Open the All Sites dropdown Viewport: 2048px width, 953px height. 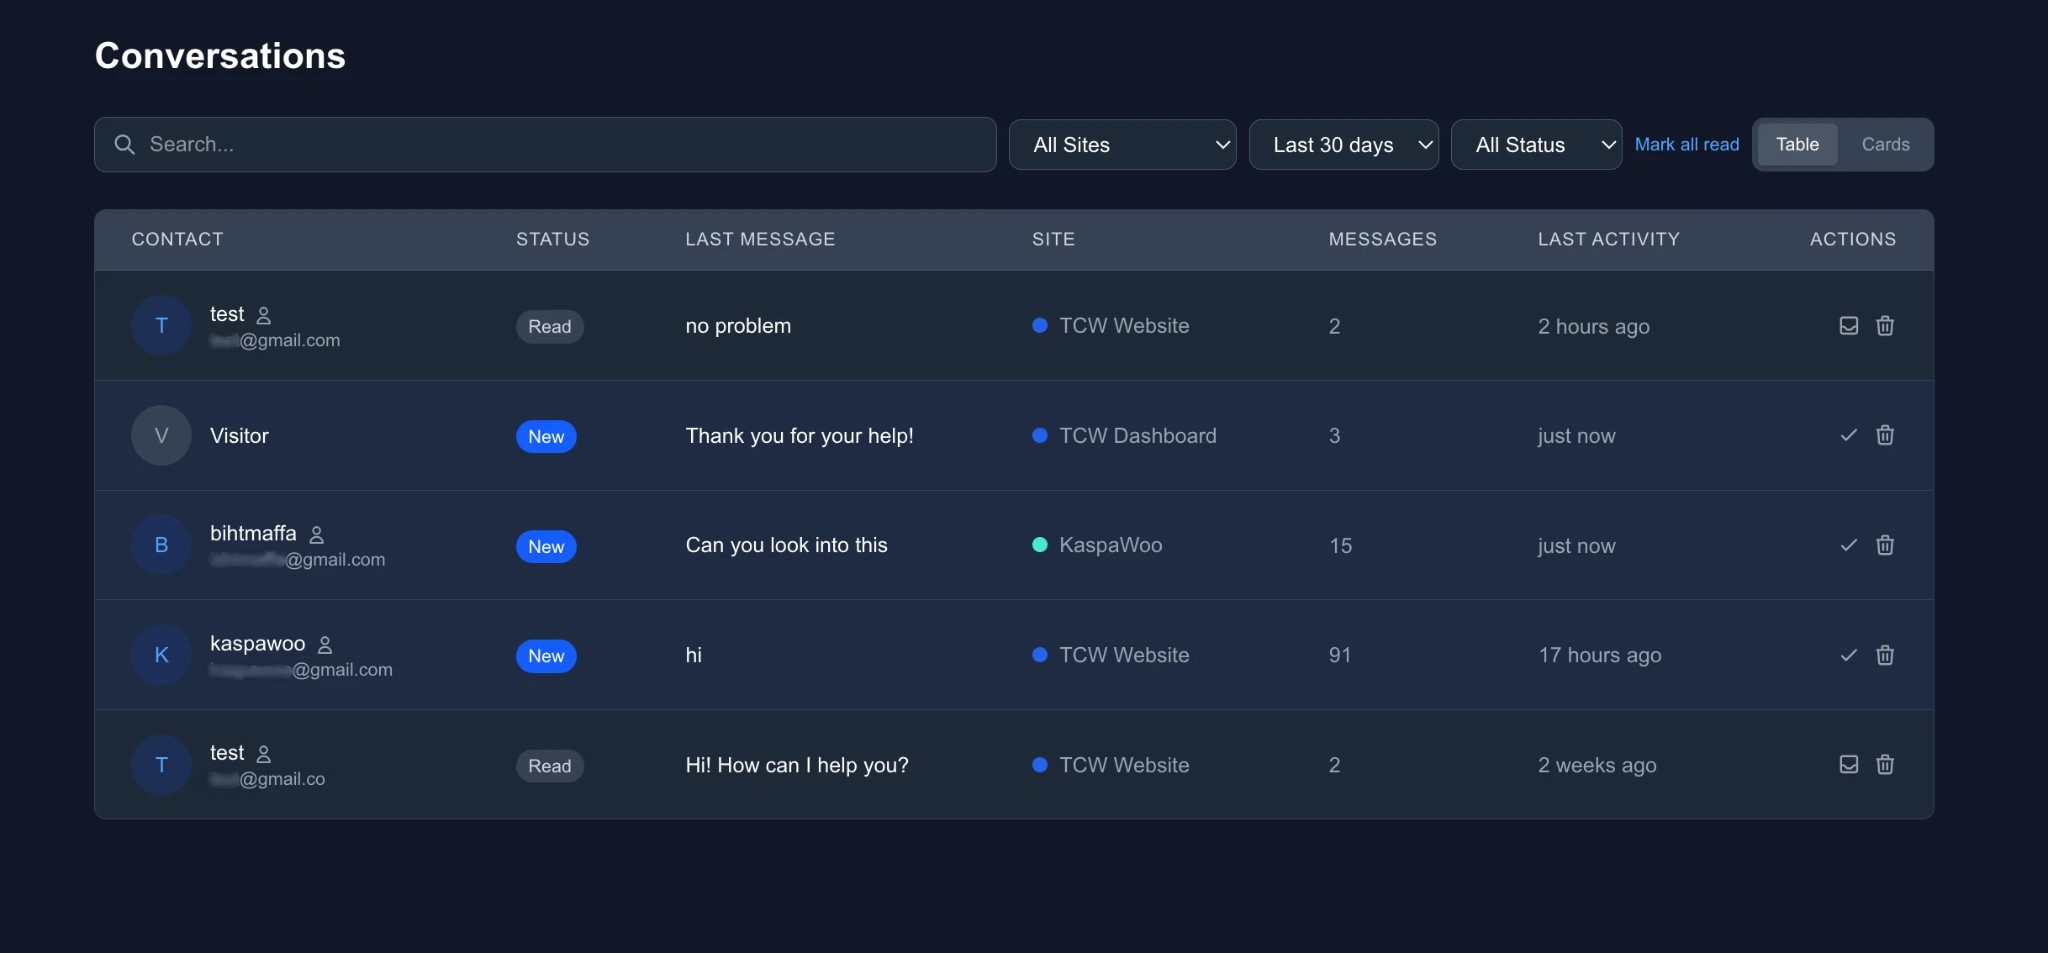coord(1123,144)
